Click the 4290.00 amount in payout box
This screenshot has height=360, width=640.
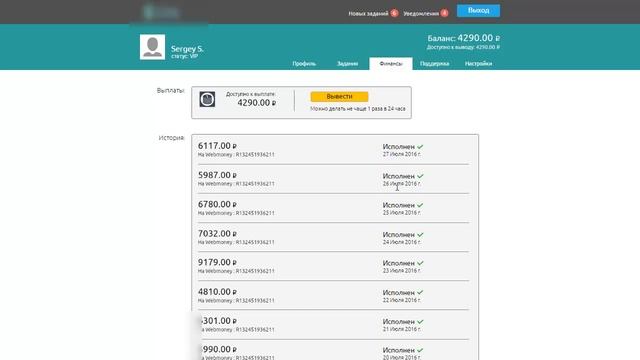tap(257, 103)
